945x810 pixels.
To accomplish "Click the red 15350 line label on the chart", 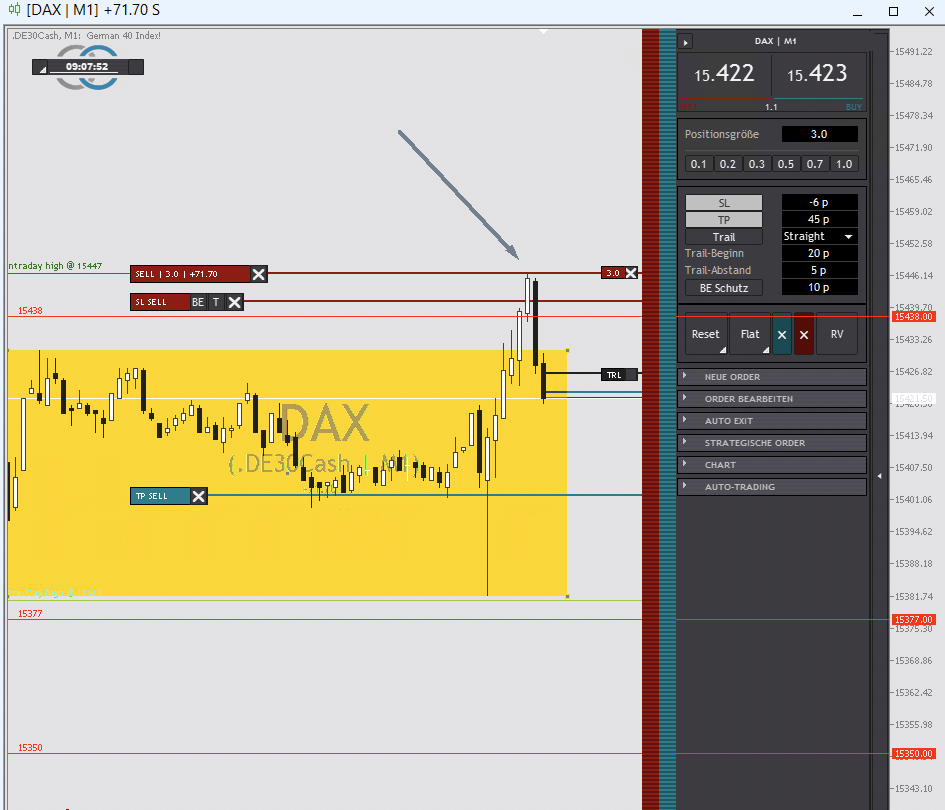I will (x=30, y=747).
